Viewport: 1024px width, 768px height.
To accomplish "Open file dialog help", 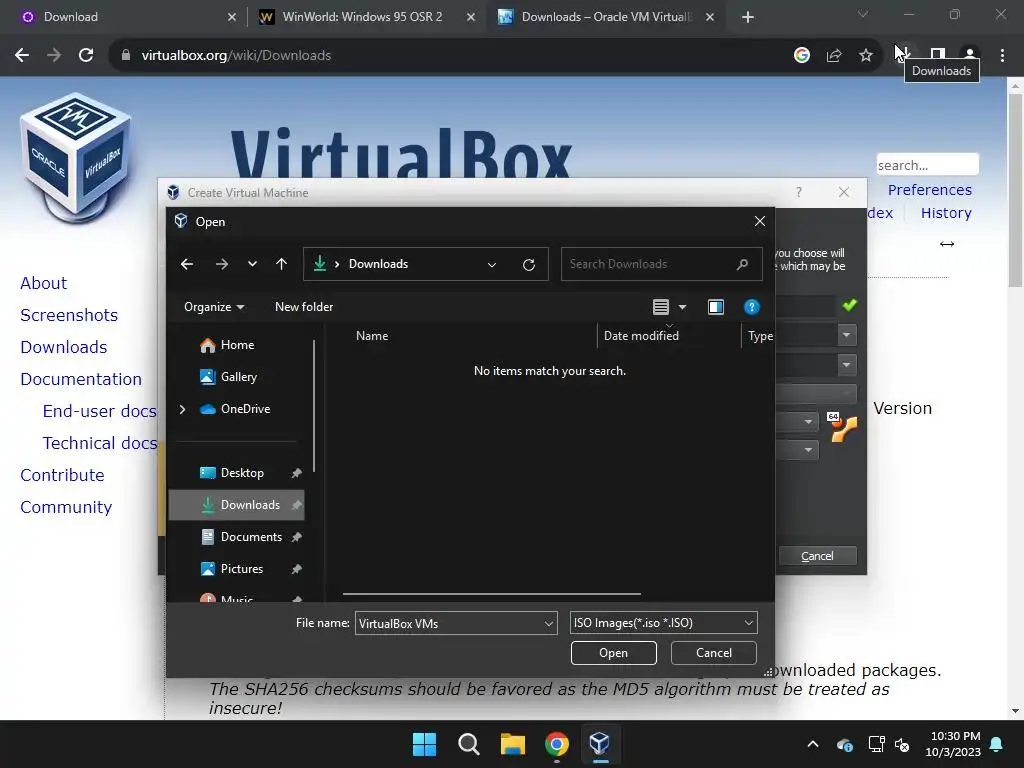I will [752, 307].
